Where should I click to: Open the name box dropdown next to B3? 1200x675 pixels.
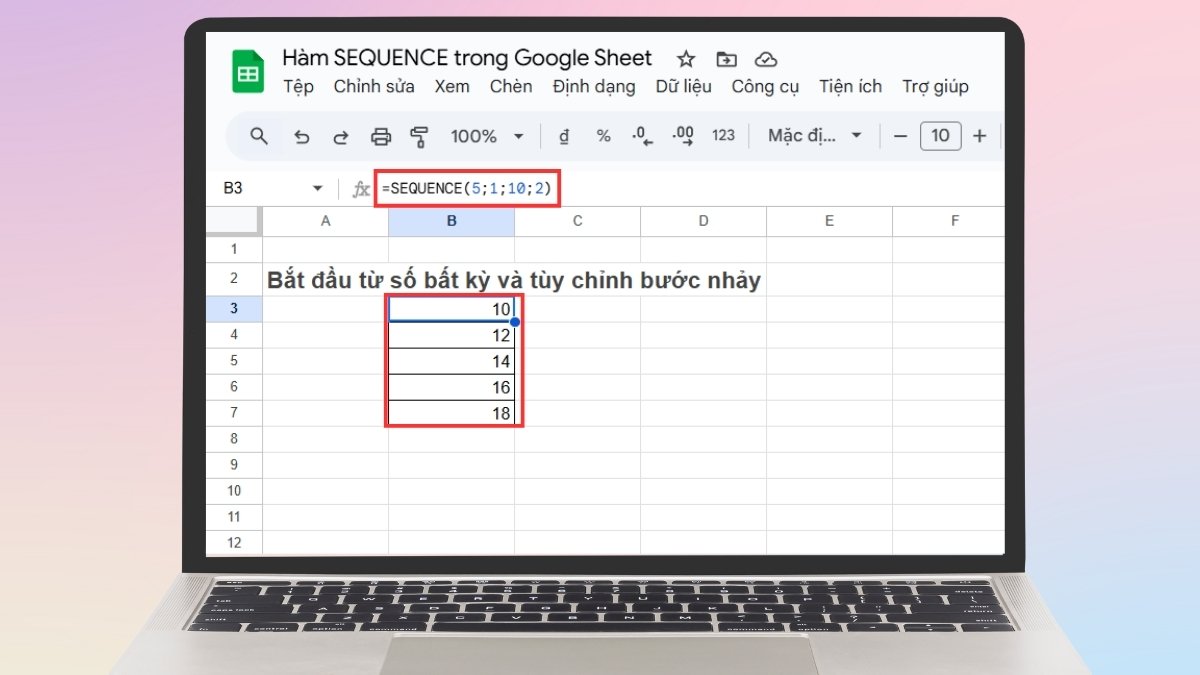point(318,188)
